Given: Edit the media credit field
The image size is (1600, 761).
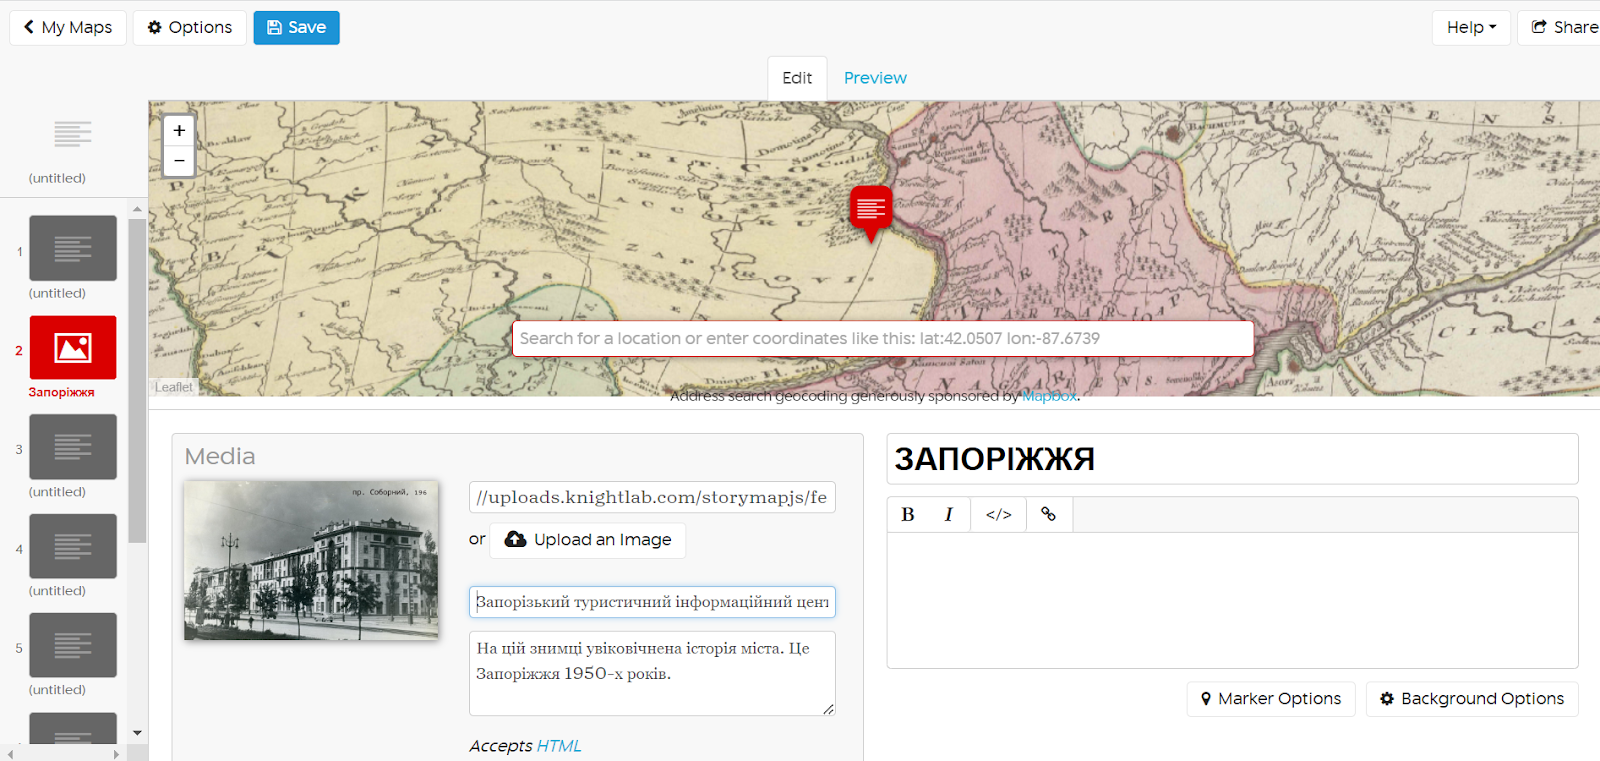Looking at the screenshot, I should [x=652, y=602].
